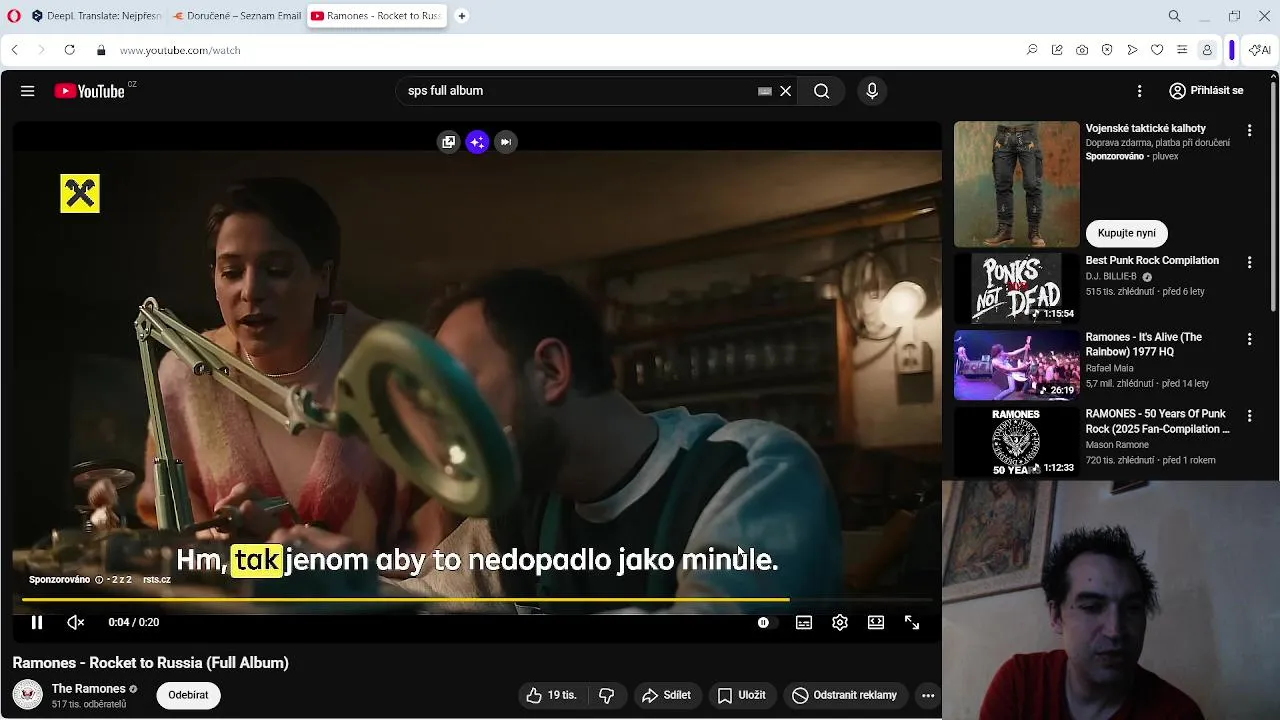This screenshot has width=1280, height=720.
Task: Open D.J. BILLIE-B channel link
Action: point(1111,277)
